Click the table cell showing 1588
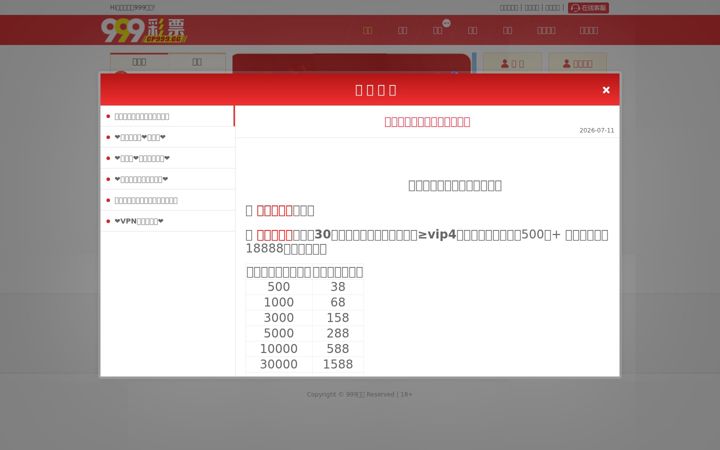720x450 pixels. [338, 365]
